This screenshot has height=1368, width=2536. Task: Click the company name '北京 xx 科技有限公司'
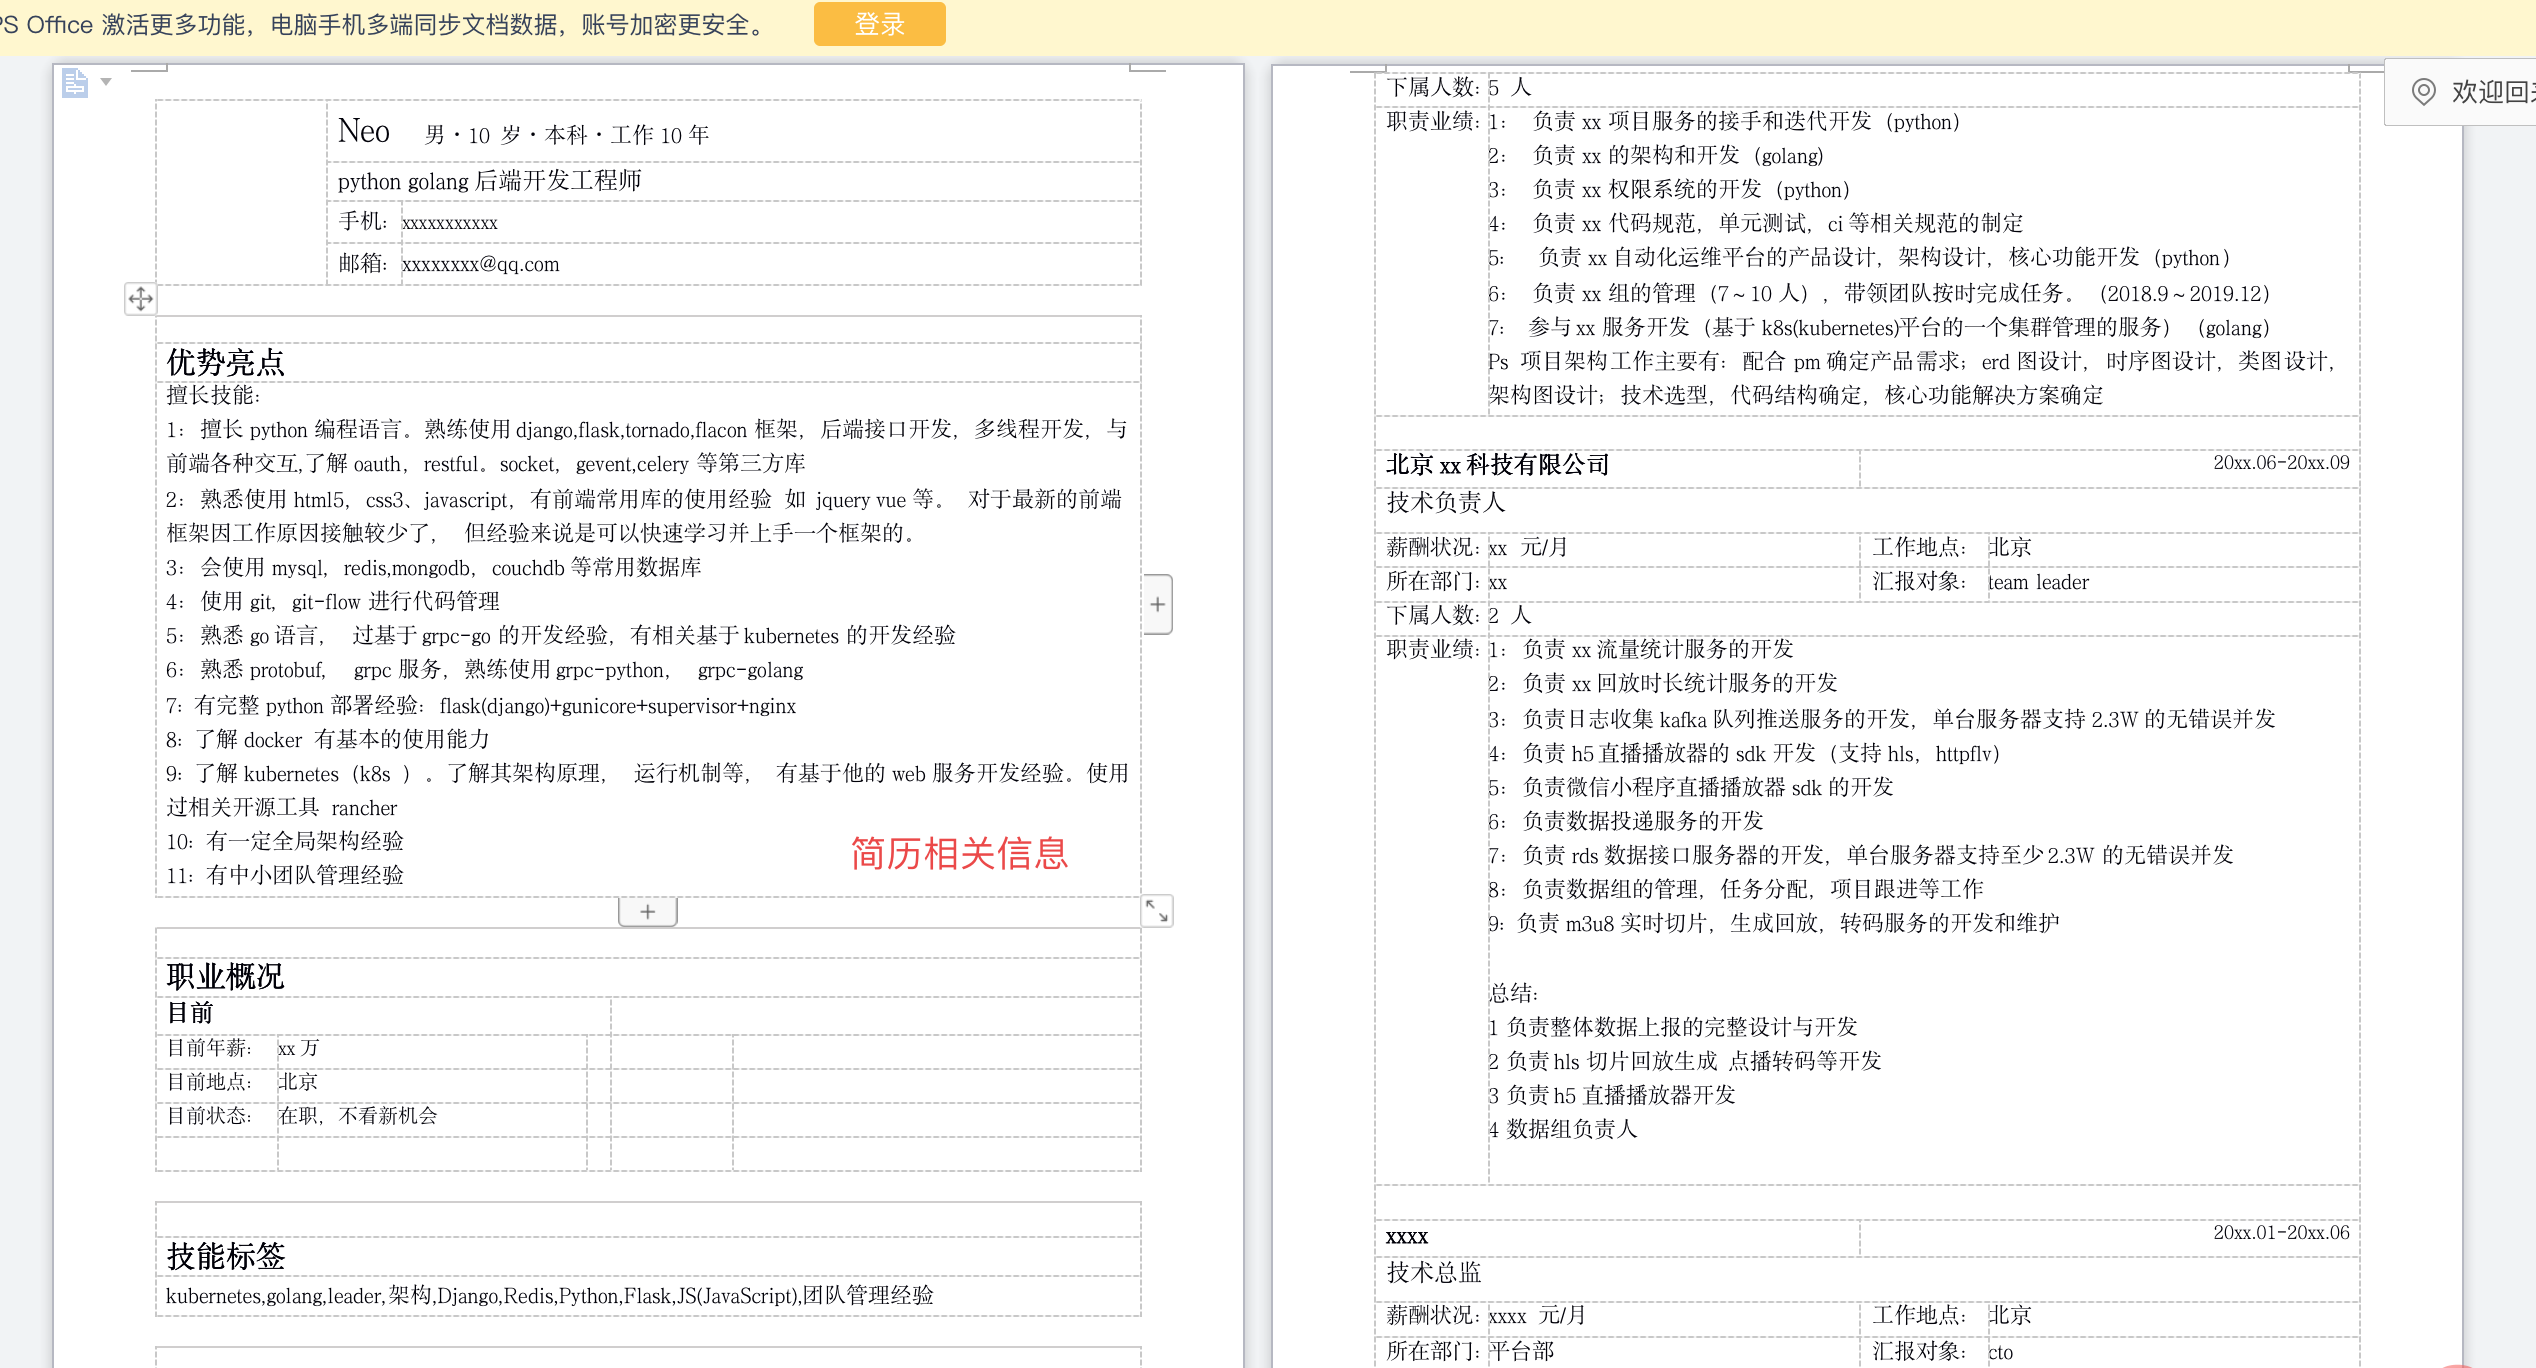pos(1498,465)
